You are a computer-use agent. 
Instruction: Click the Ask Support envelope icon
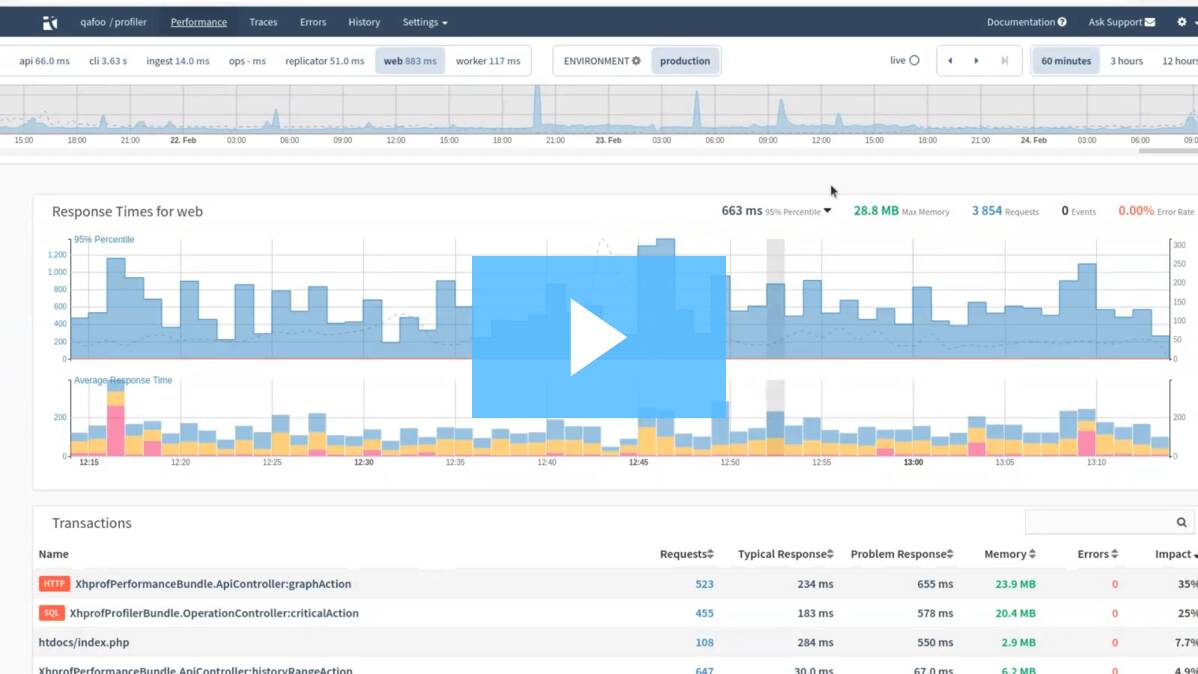1150,22
